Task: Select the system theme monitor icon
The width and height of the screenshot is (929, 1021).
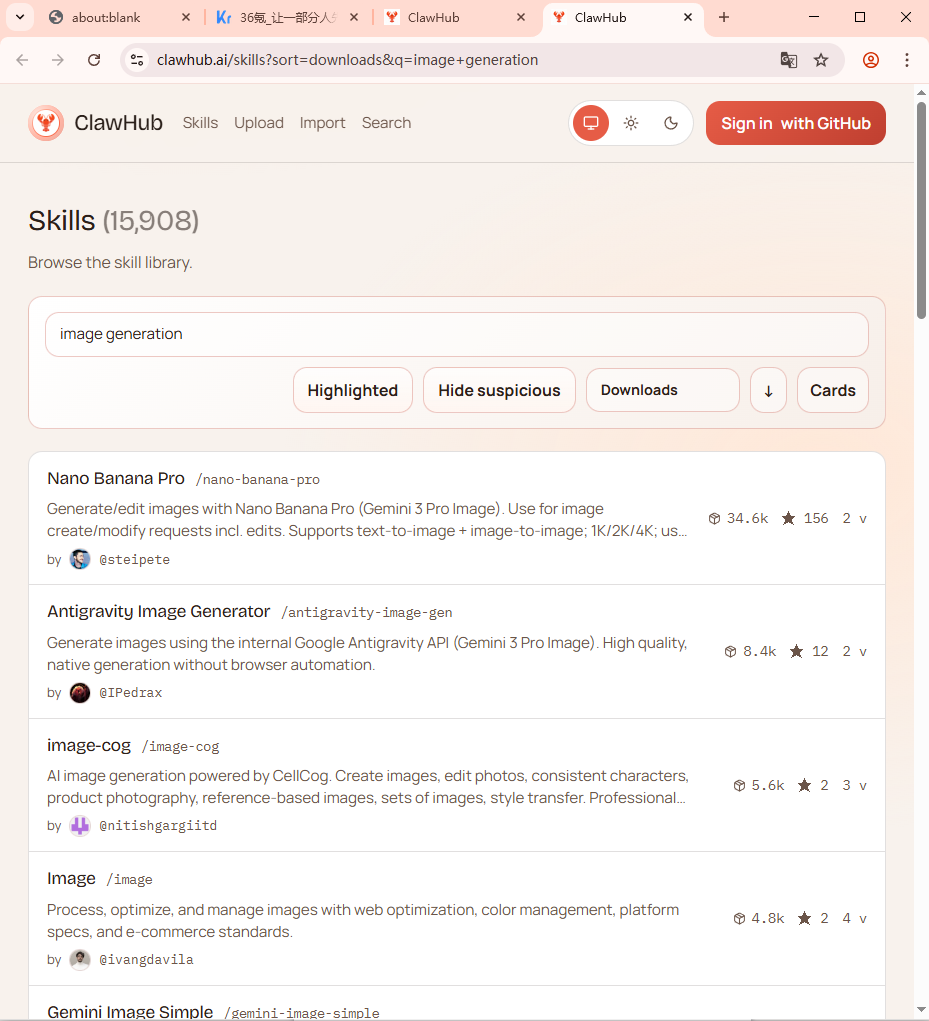Action: (x=591, y=123)
